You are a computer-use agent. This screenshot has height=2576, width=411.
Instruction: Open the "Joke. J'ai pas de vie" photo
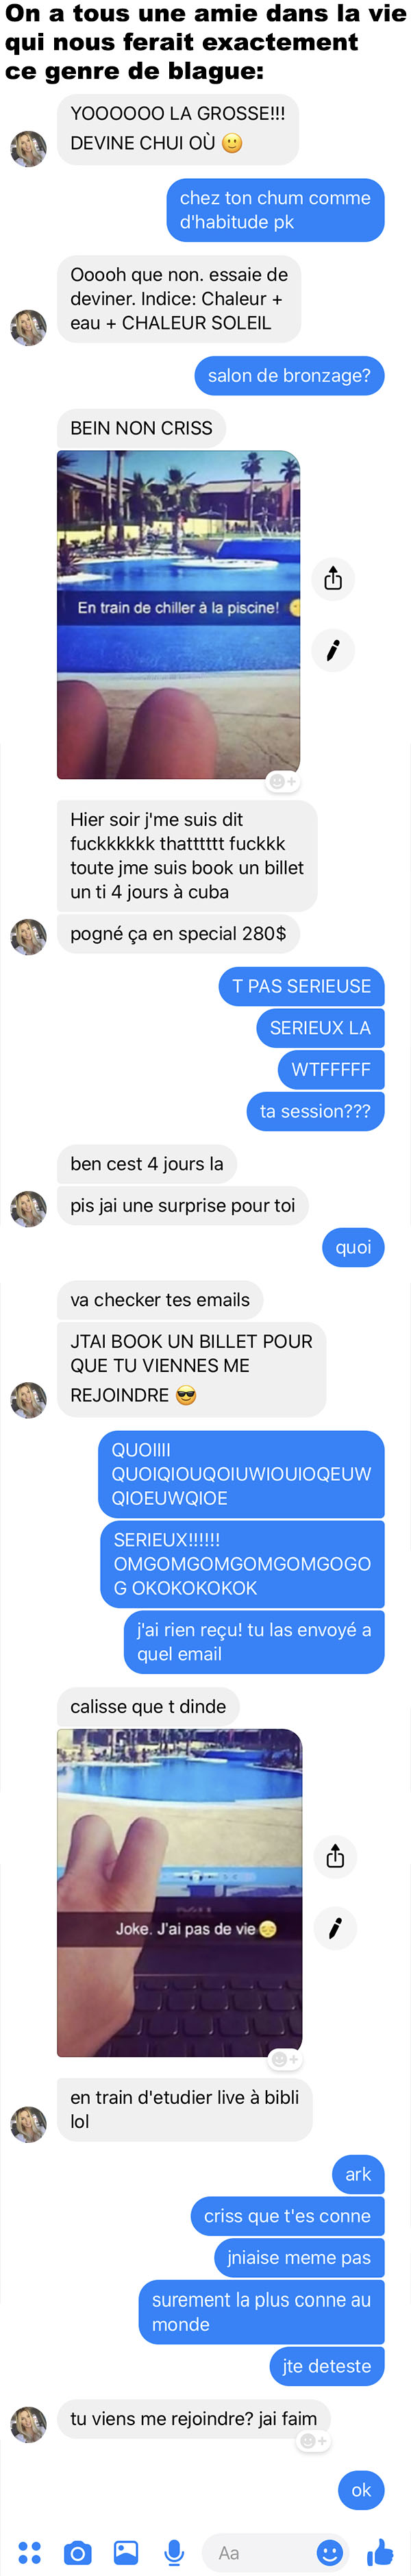point(180,1892)
